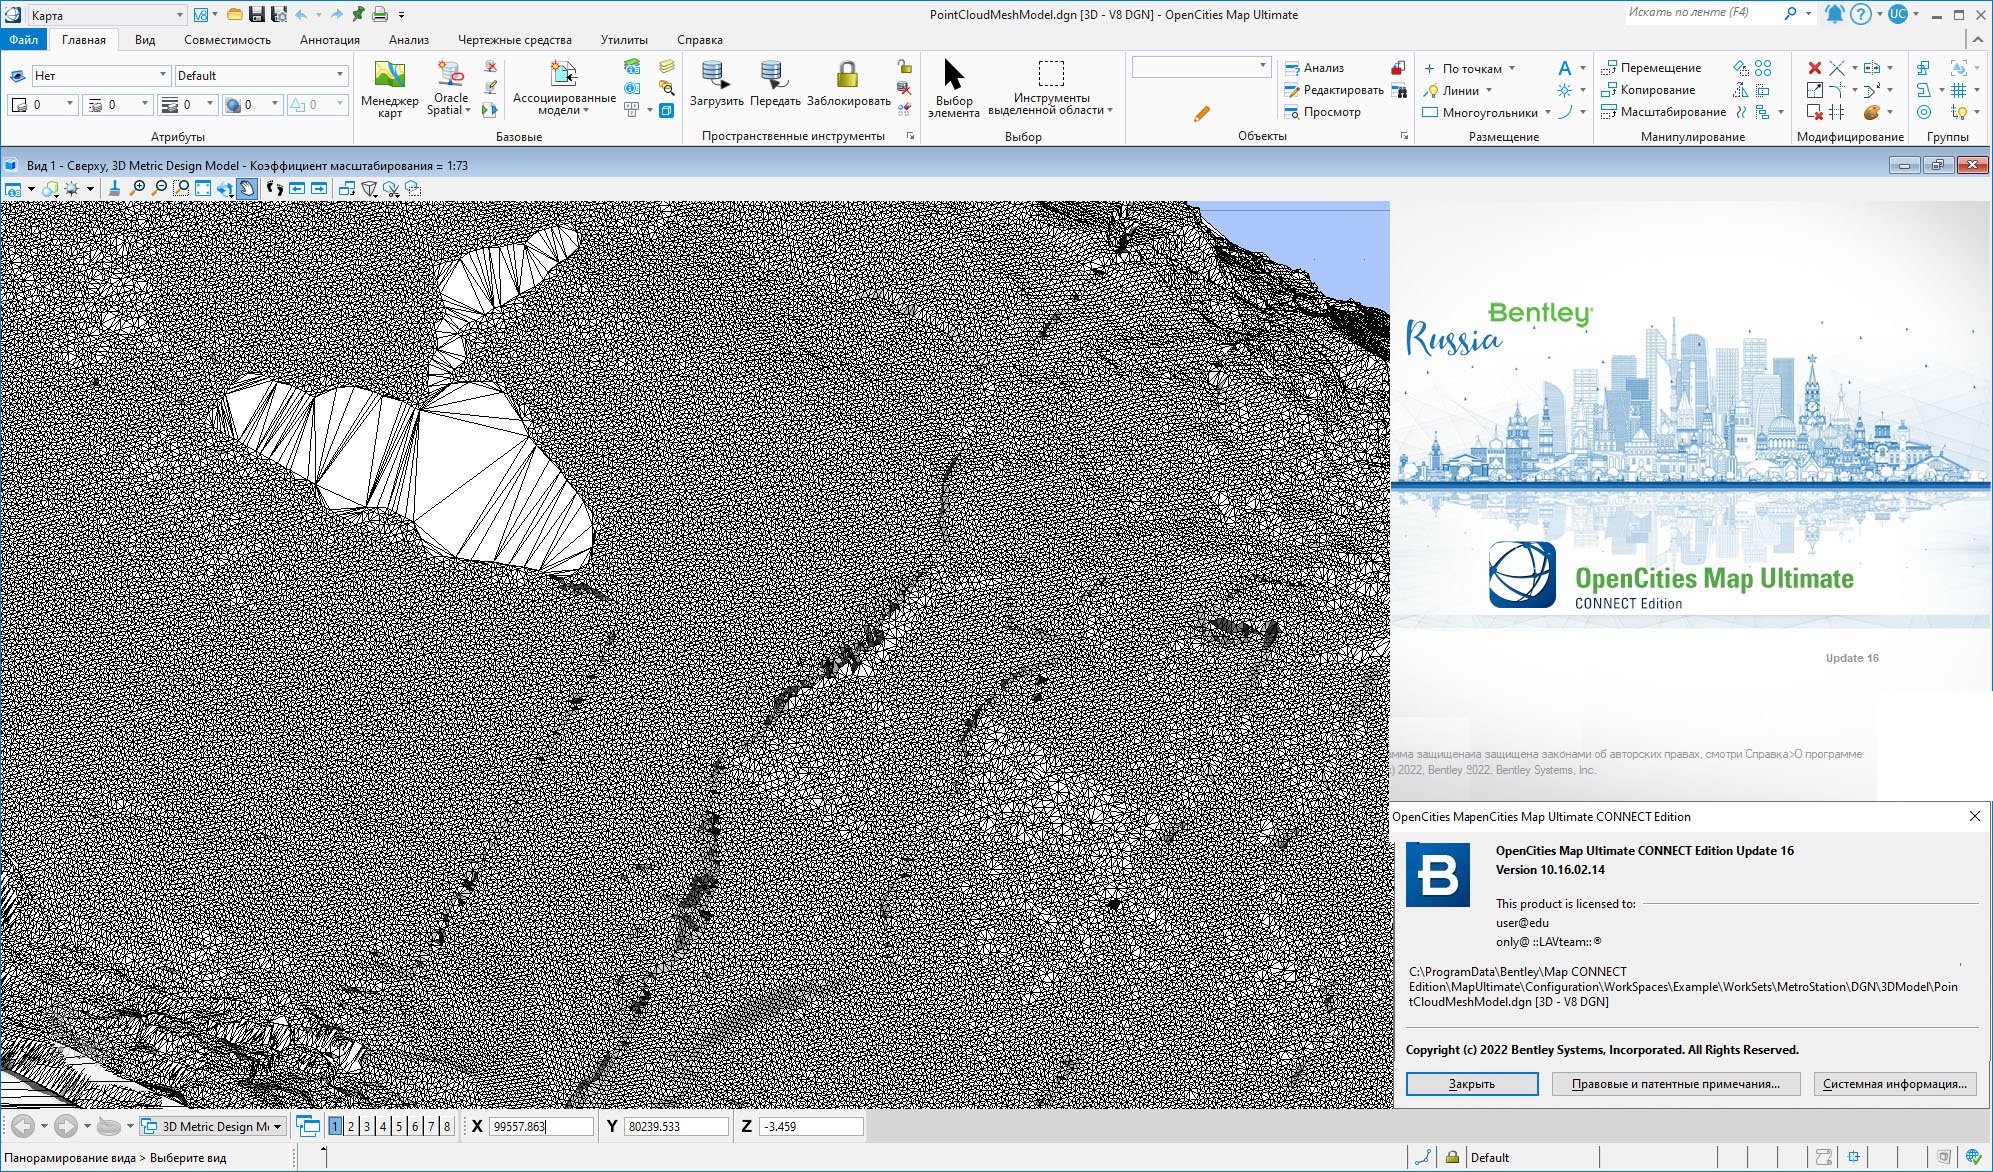This screenshot has width=1993, height=1172.
Task: Switch to the Совместимость ribbon tab
Action: (227, 40)
